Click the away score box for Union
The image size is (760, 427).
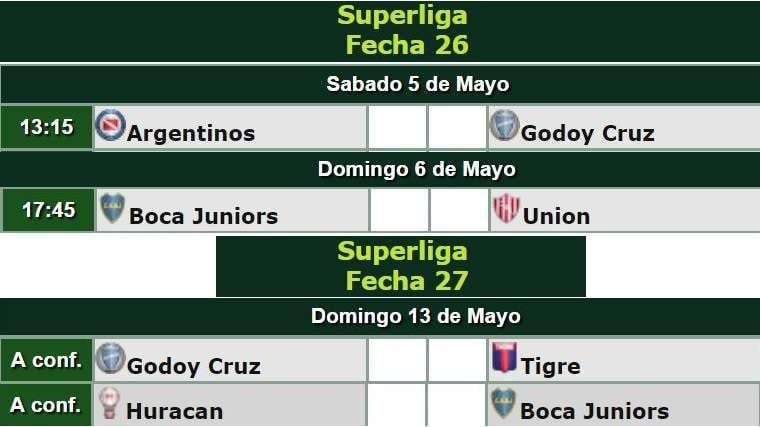(458, 211)
